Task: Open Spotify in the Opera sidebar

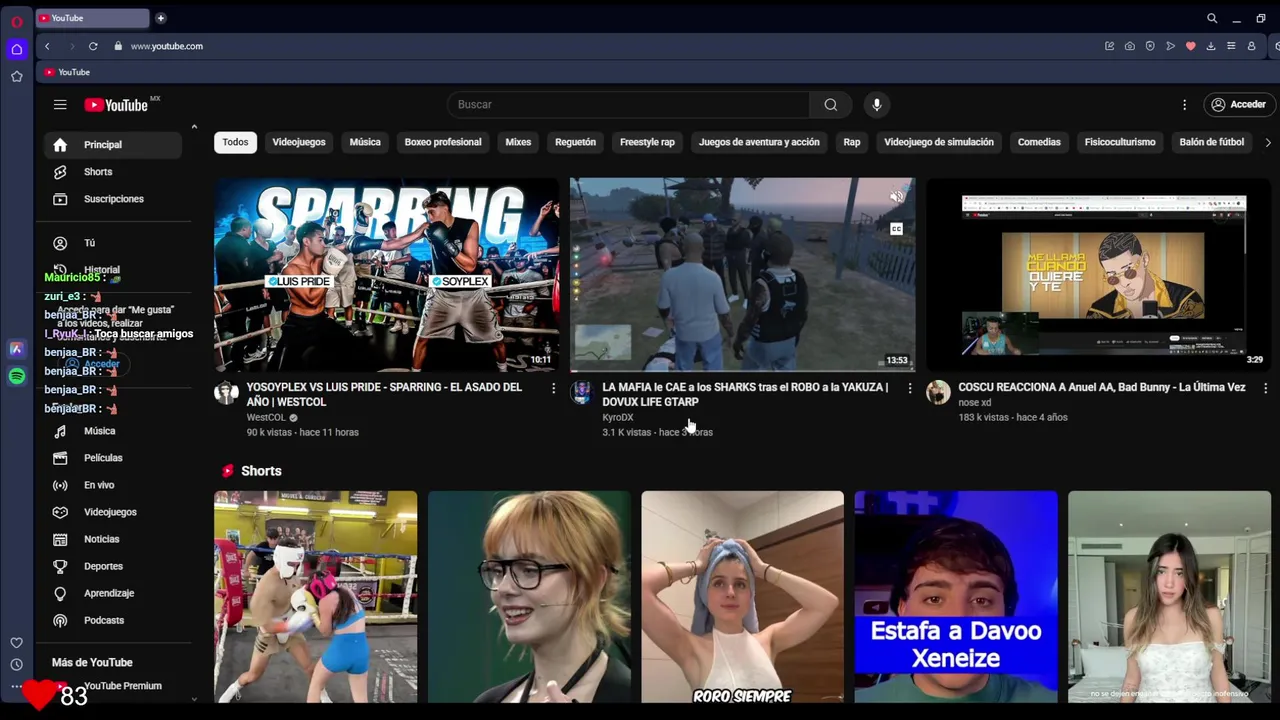Action: pos(17,376)
